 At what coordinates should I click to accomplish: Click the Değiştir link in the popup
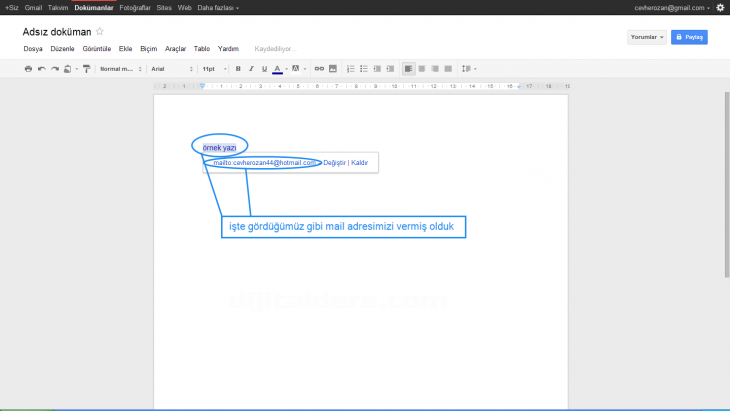[x=333, y=162]
